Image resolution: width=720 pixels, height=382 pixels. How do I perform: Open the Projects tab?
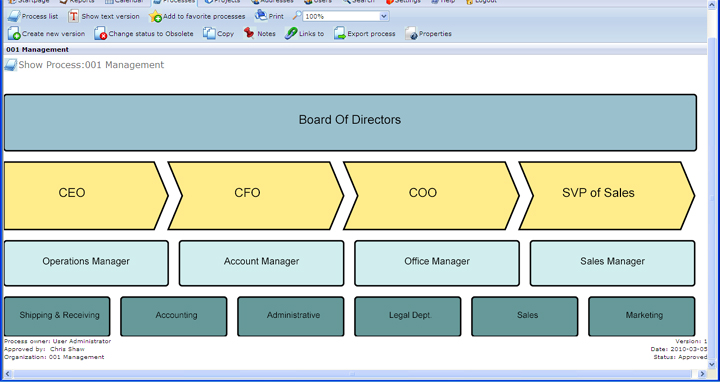[223, 2]
